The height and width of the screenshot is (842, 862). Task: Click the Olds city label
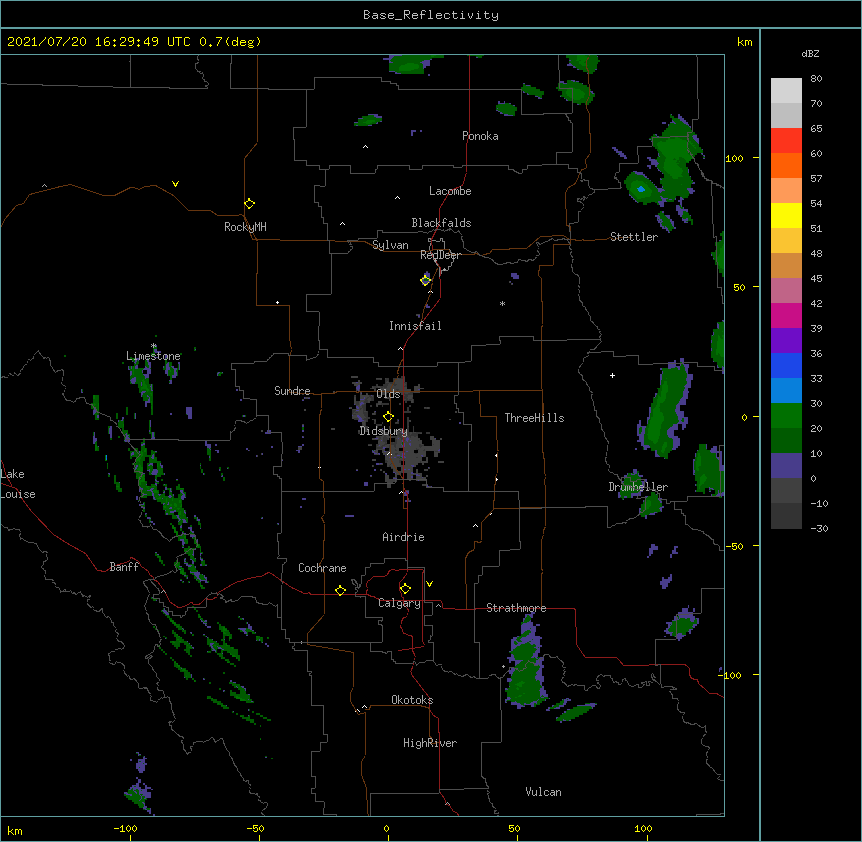[388, 394]
